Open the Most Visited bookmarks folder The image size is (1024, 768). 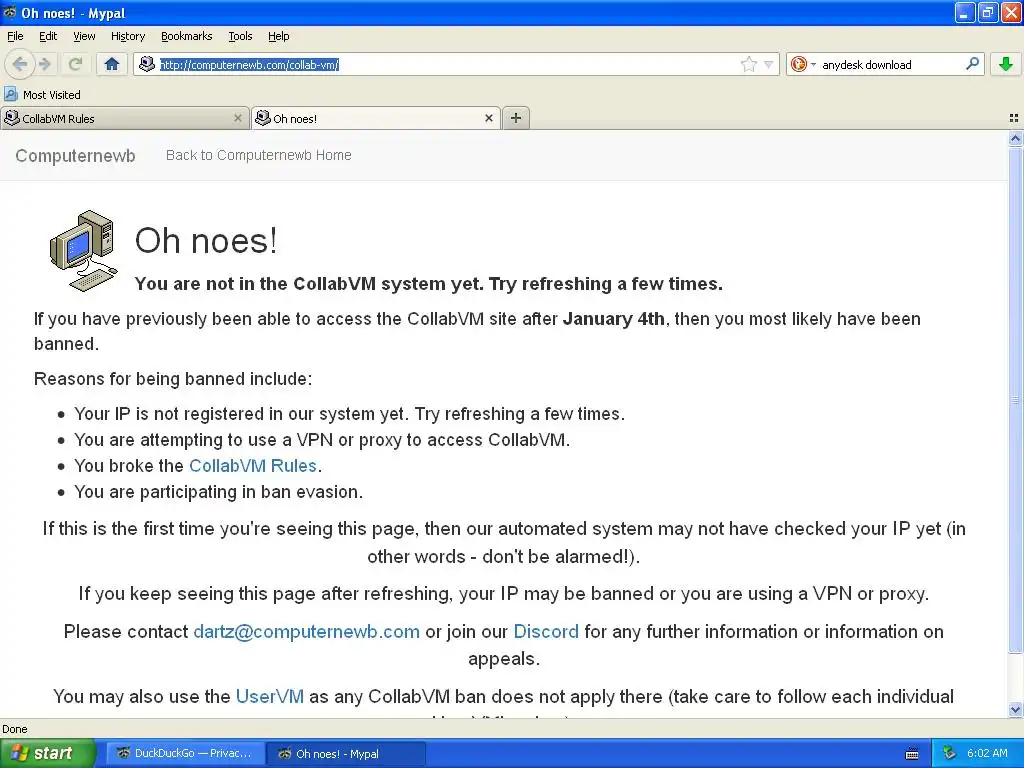point(43,95)
